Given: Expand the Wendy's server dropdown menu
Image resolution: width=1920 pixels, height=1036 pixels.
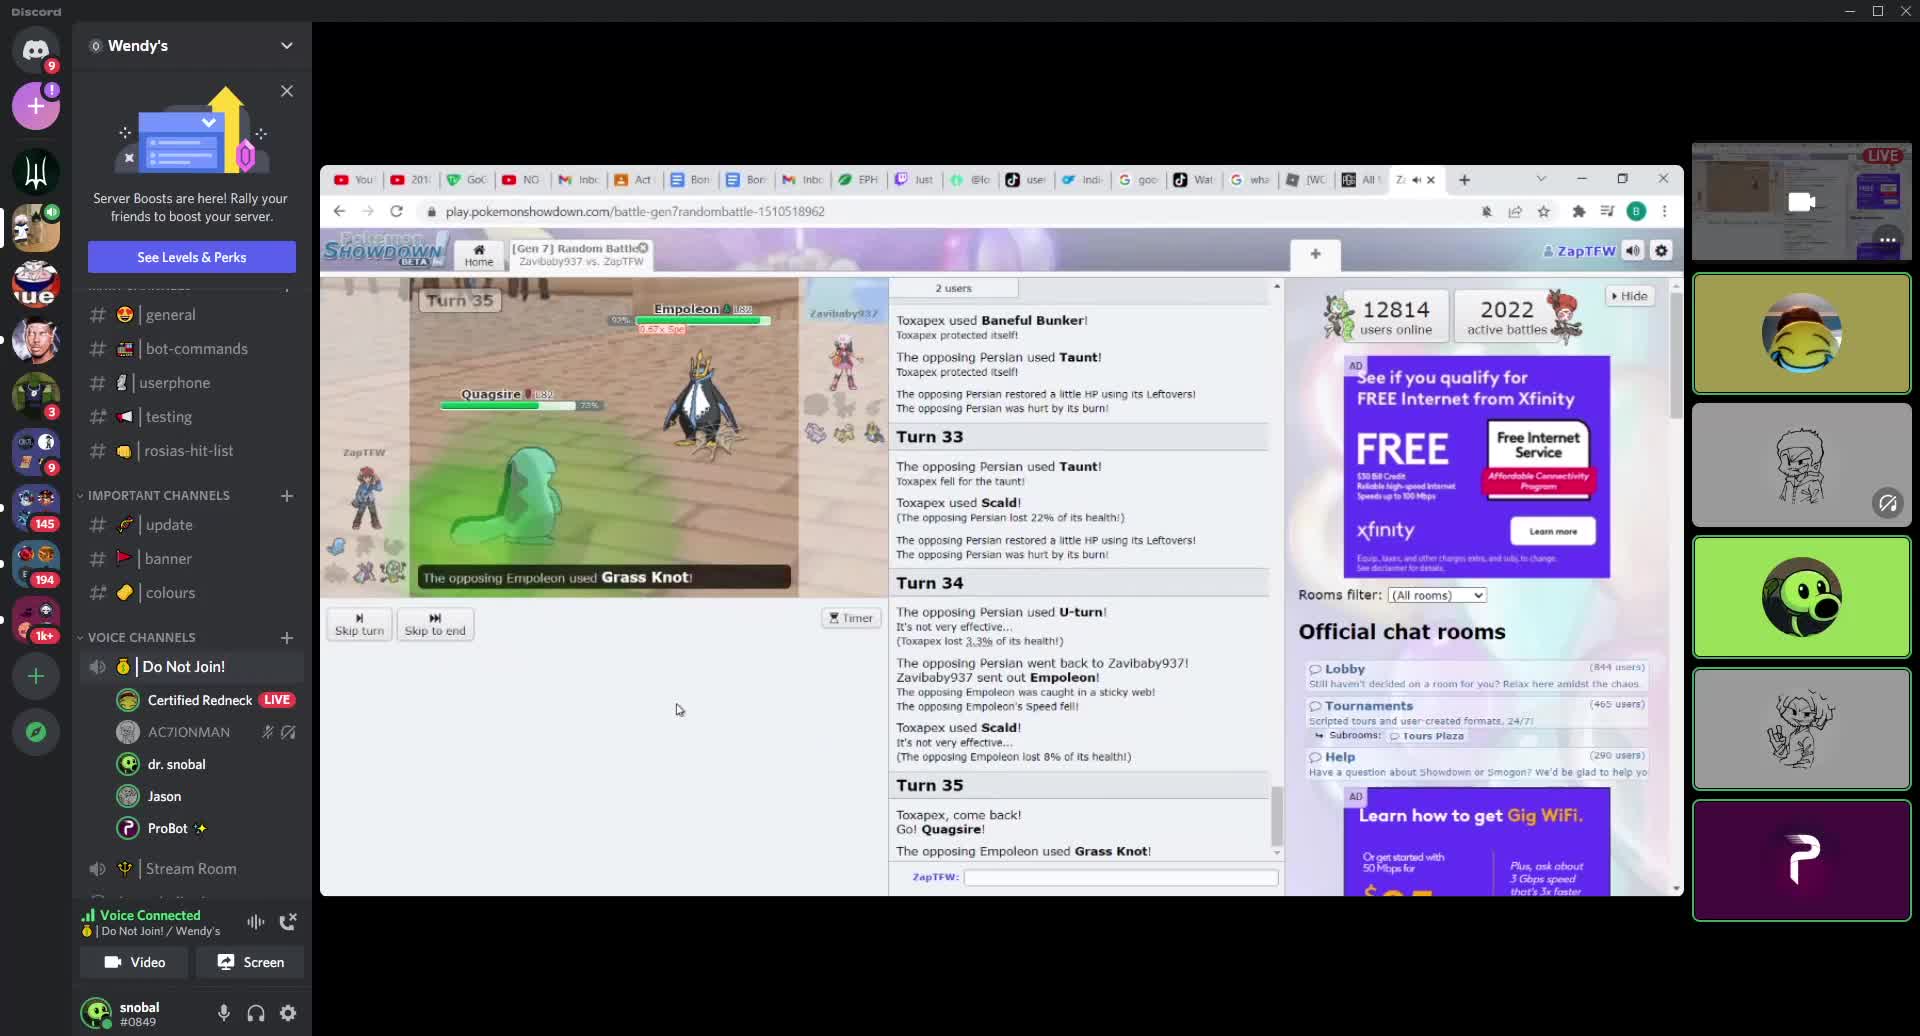Looking at the screenshot, I should pos(287,46).
